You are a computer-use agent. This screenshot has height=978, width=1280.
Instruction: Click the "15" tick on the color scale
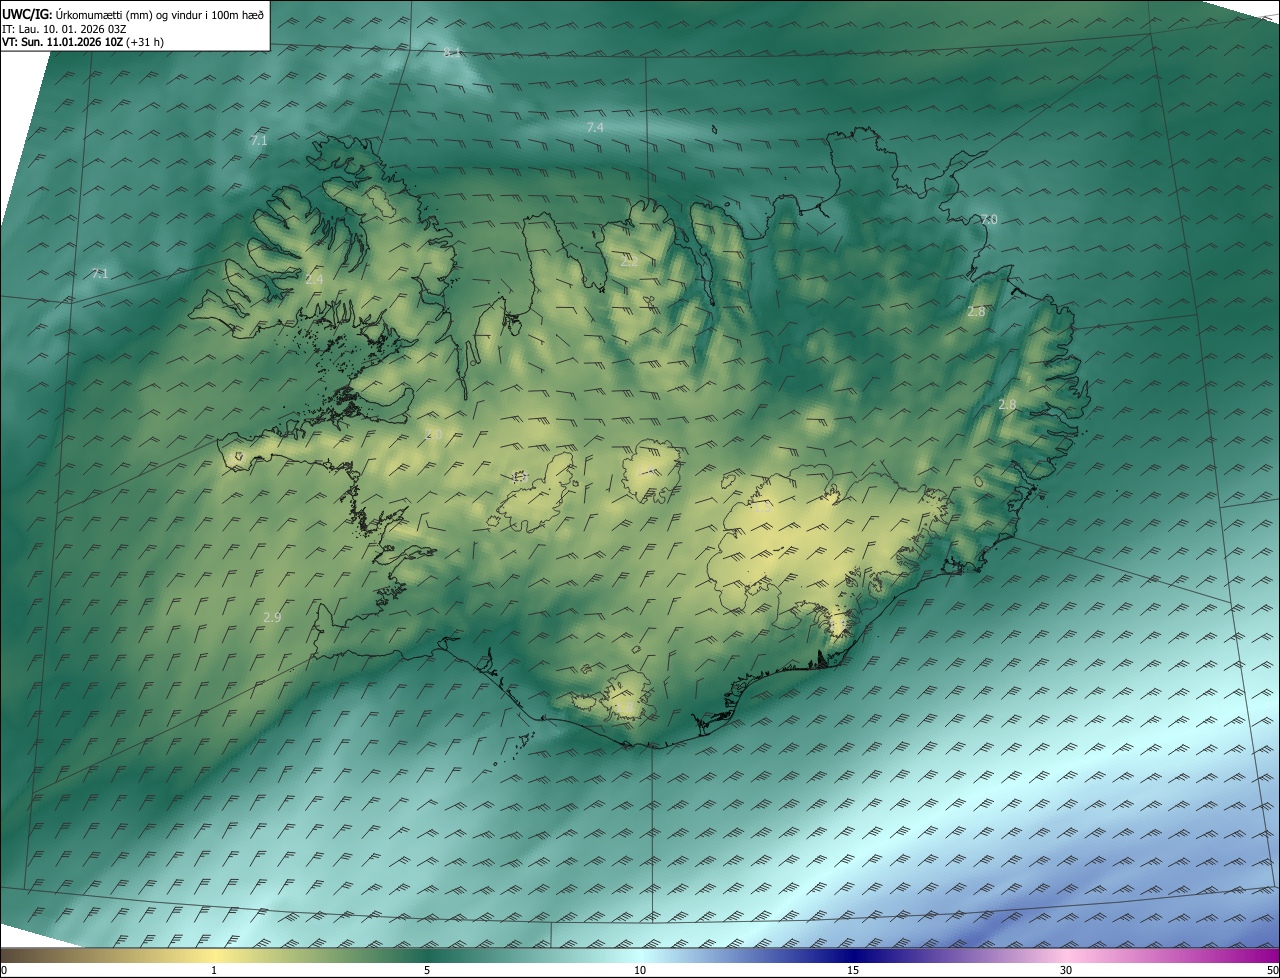pyautogui.click(x=853, y=971)
